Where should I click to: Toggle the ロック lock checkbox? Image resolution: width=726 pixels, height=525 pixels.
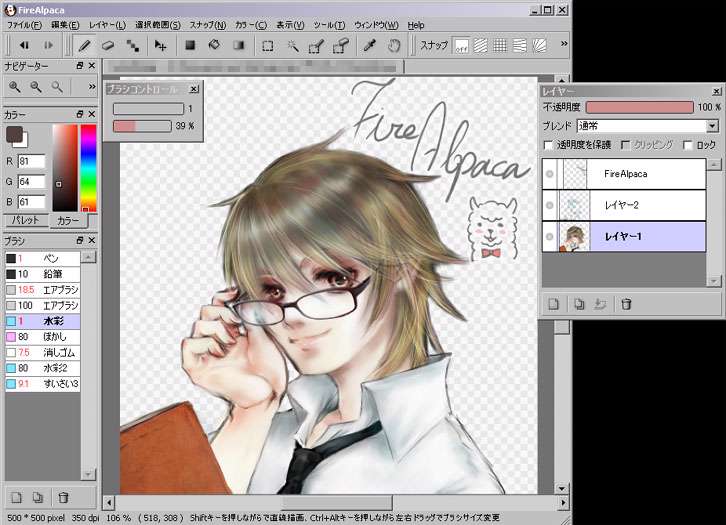click(x=686, y=145)
